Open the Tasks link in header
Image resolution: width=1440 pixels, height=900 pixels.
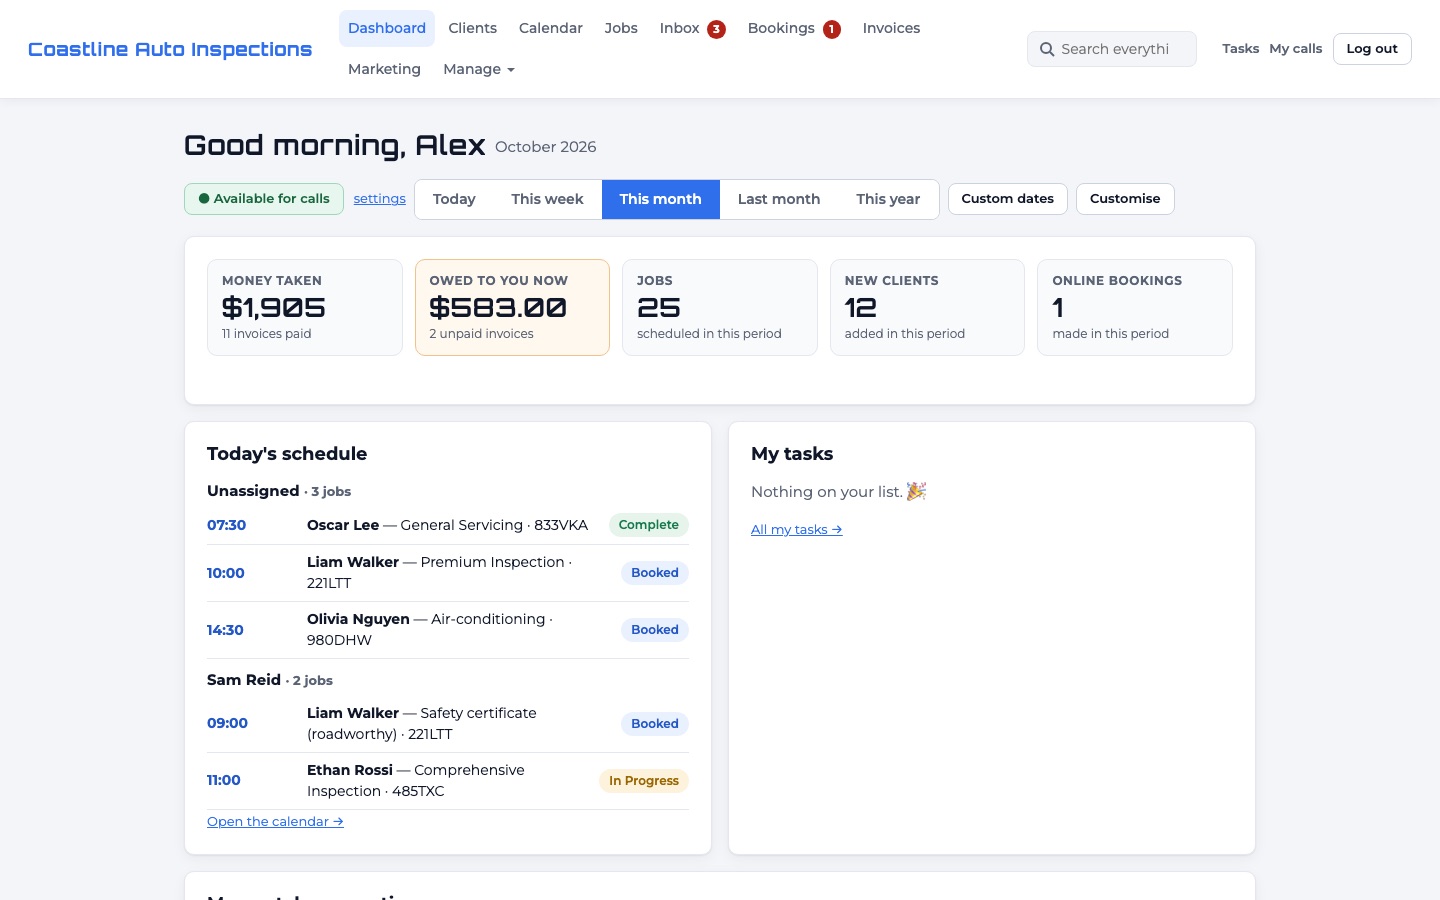(1240, 49)
